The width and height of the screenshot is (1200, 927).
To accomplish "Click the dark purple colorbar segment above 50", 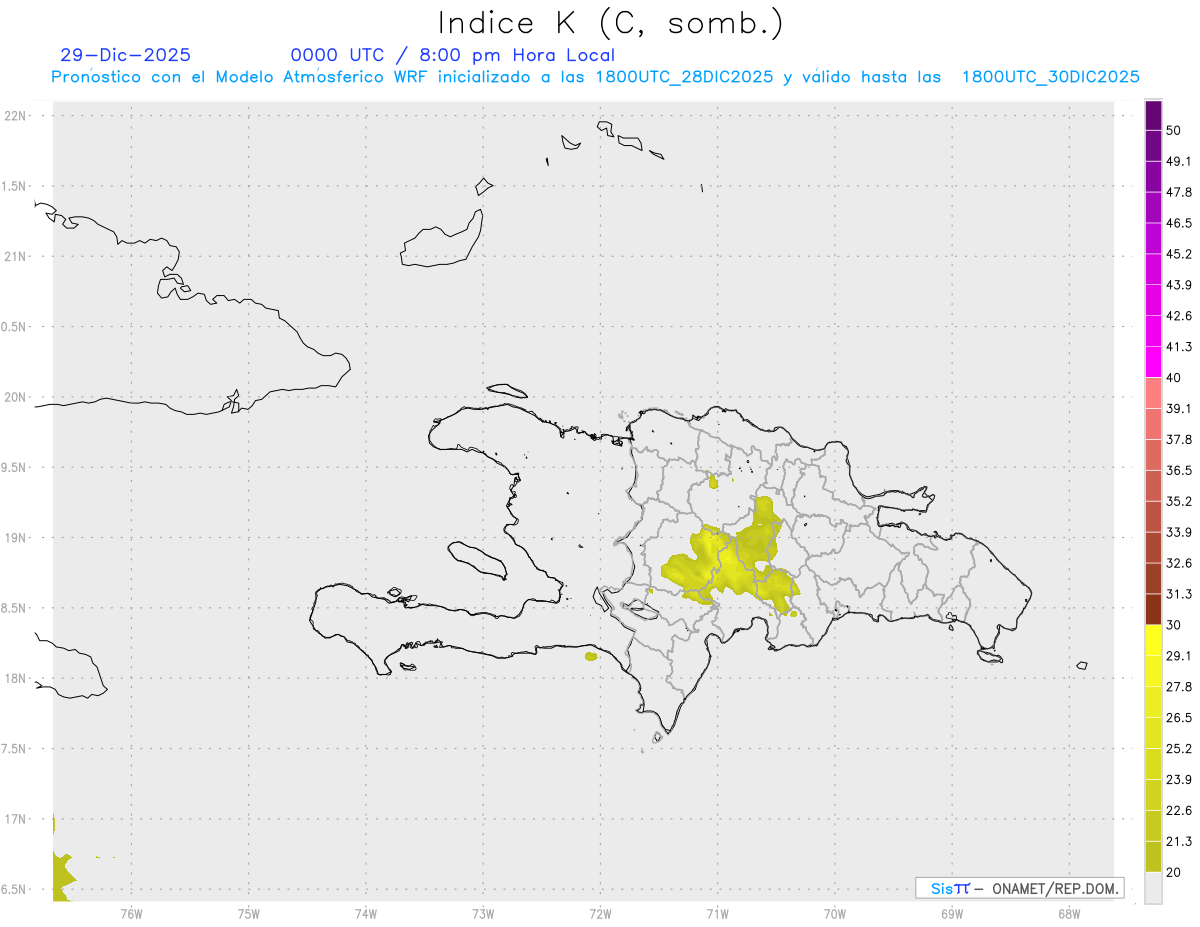I will (1153, 116).
